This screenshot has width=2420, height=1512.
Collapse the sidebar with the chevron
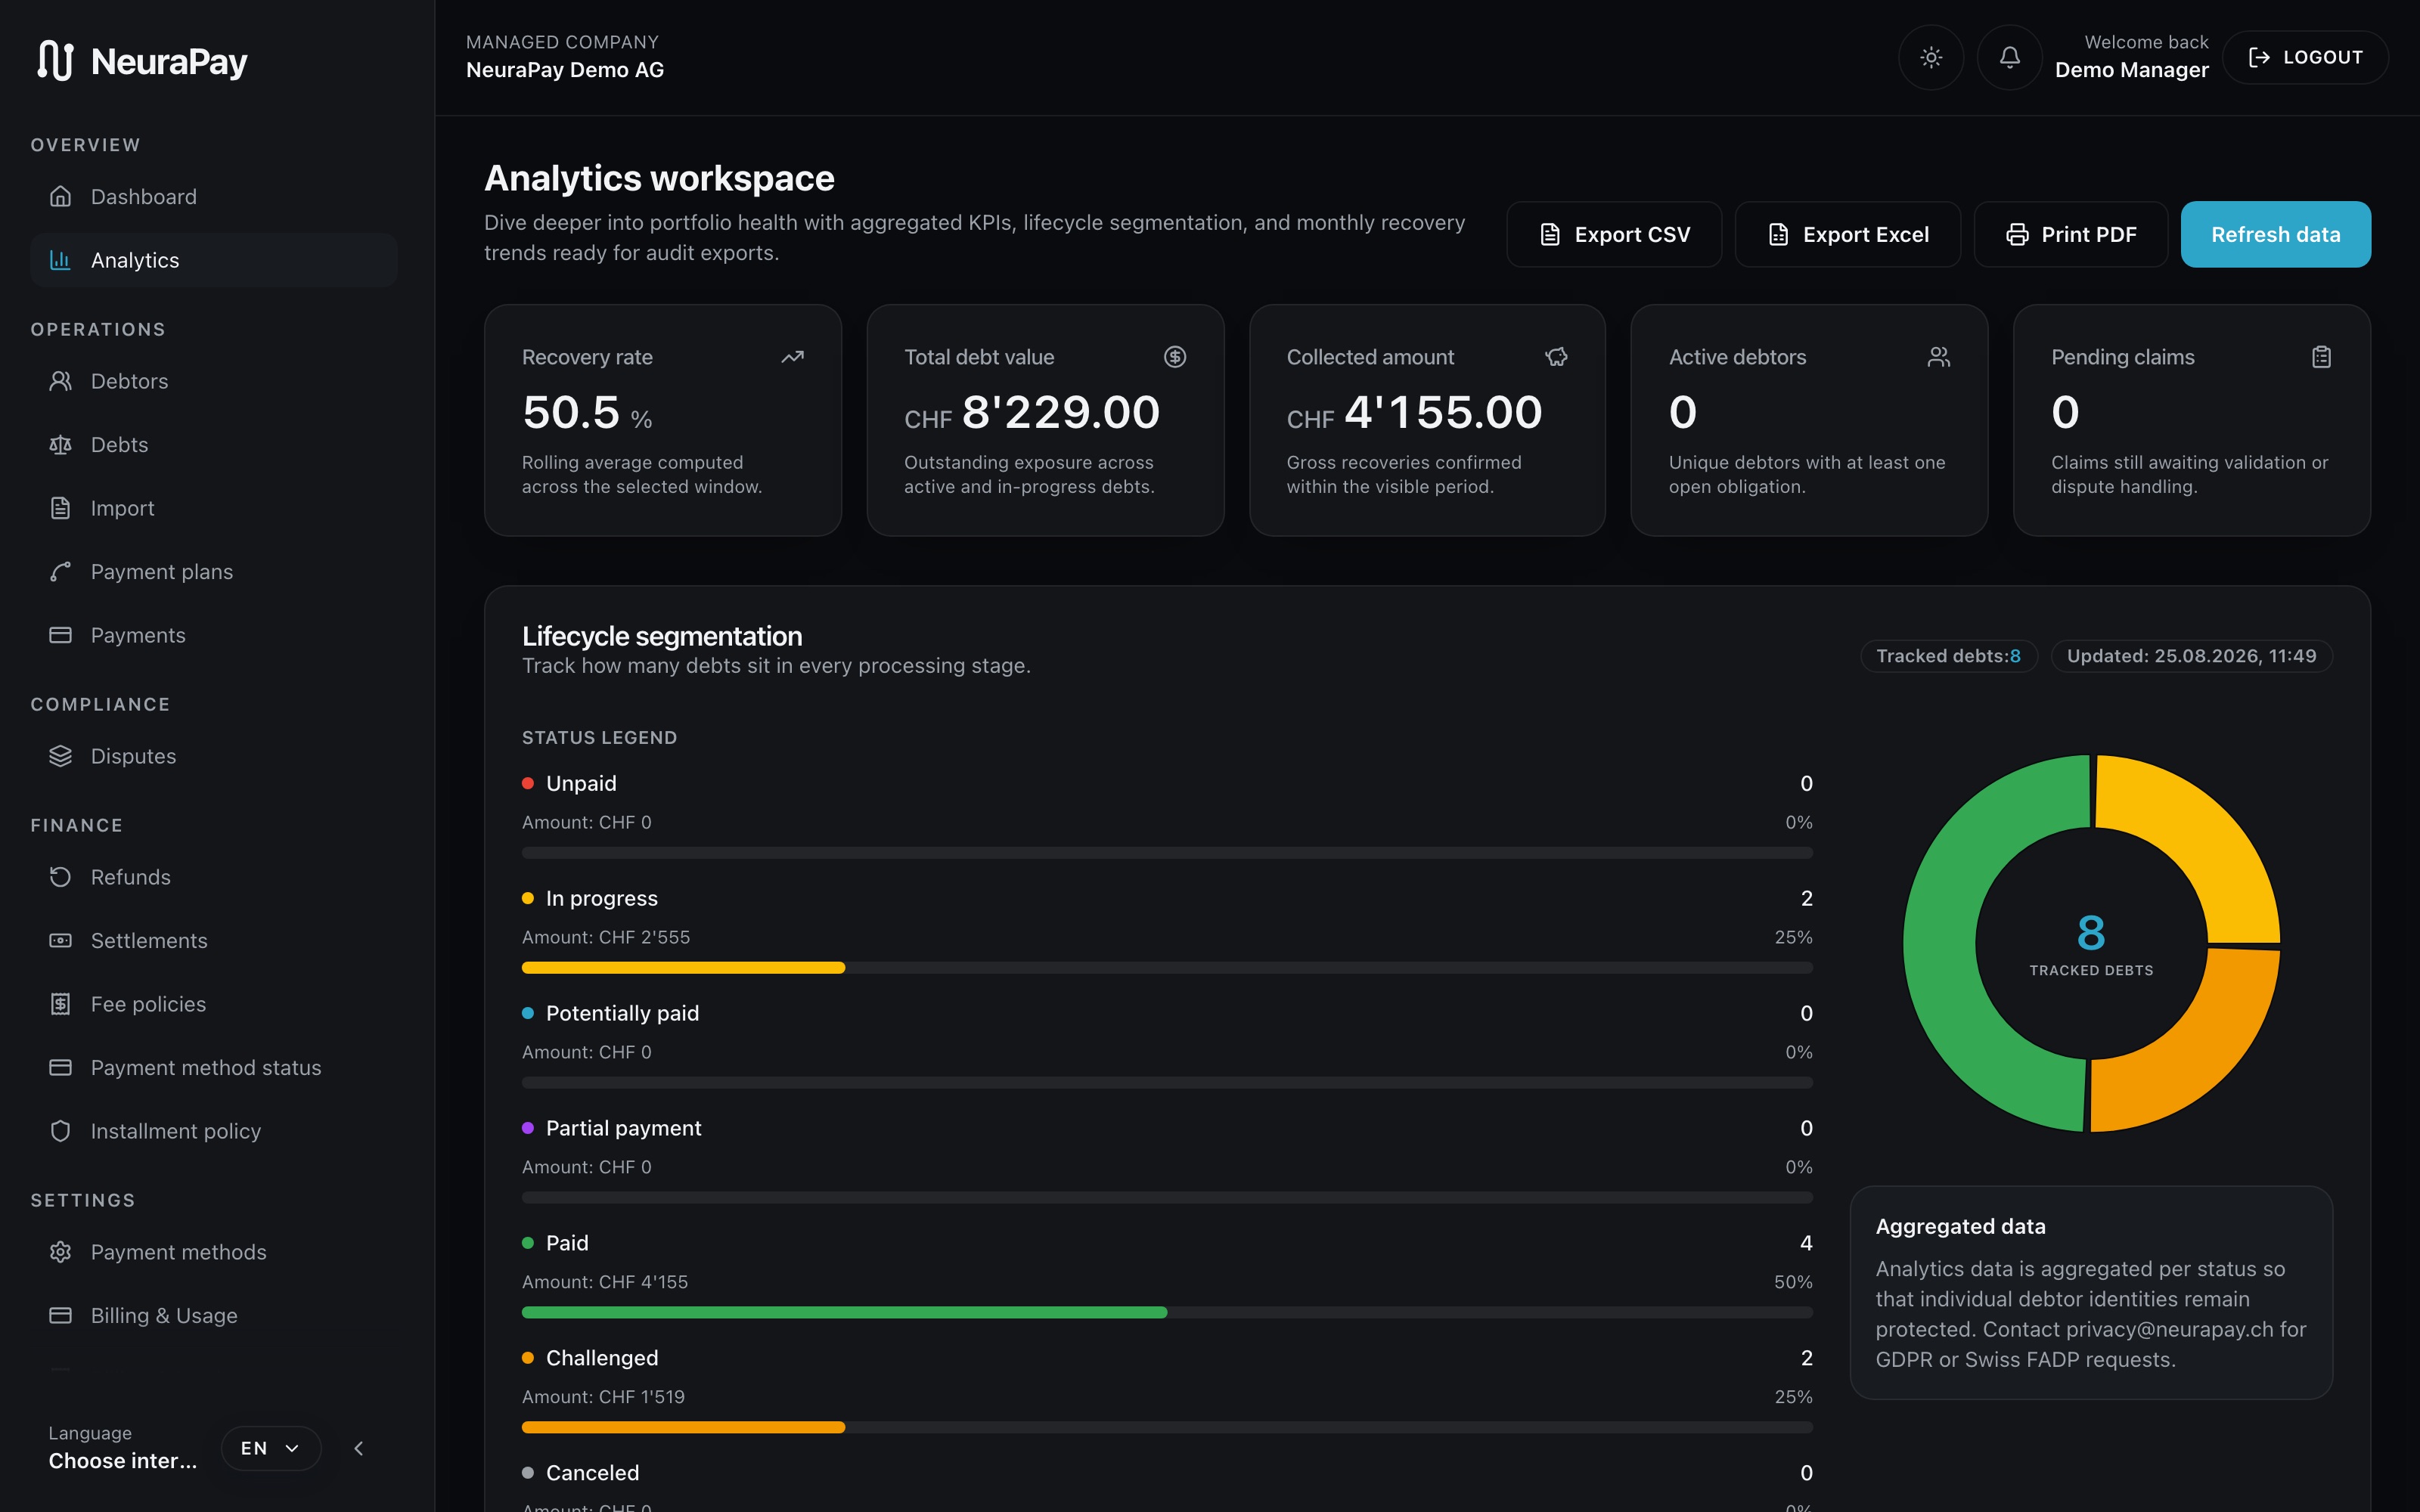coord(359,1448)
